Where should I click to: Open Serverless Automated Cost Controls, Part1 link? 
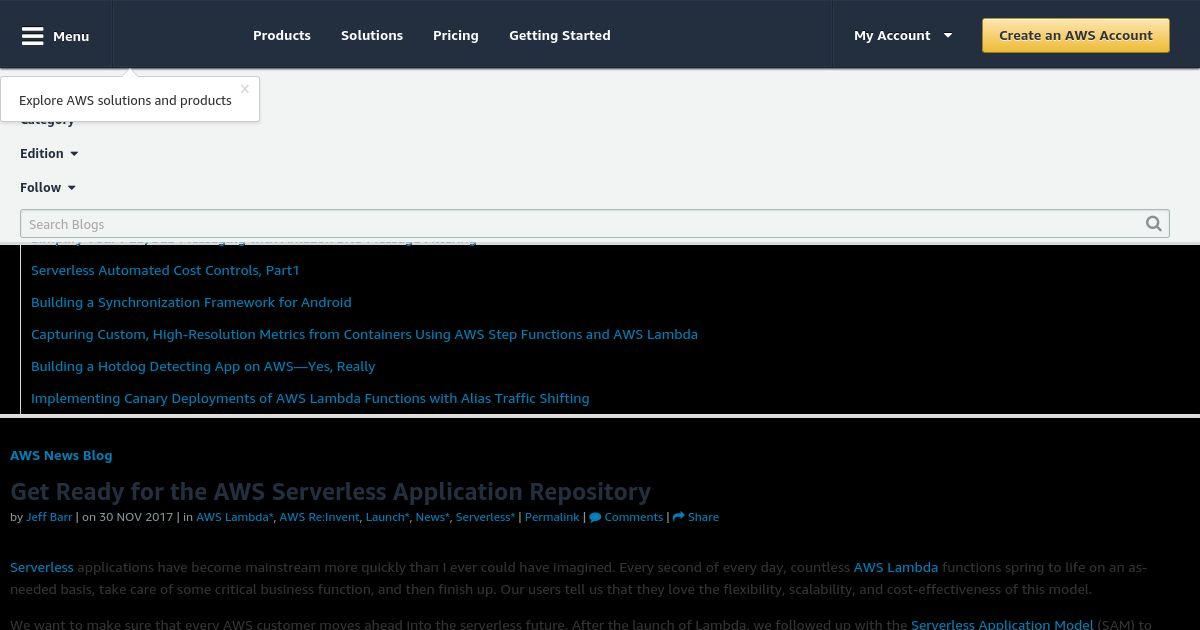tap(165, 270)
